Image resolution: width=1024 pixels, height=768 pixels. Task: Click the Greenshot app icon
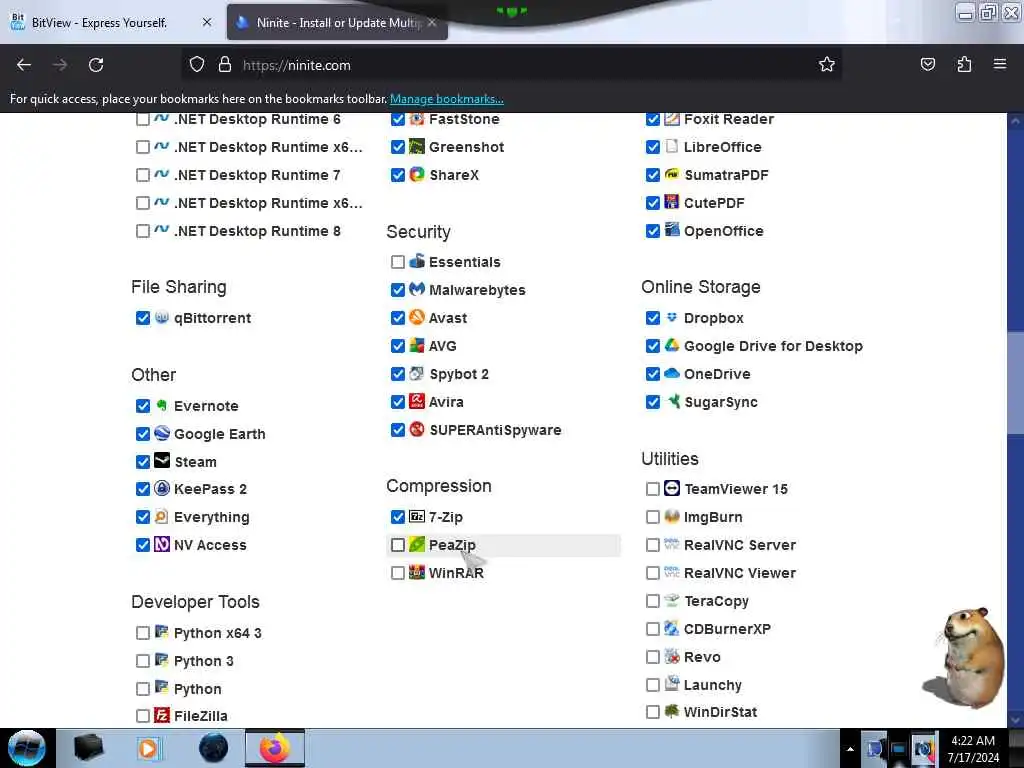tap(417, 146)
